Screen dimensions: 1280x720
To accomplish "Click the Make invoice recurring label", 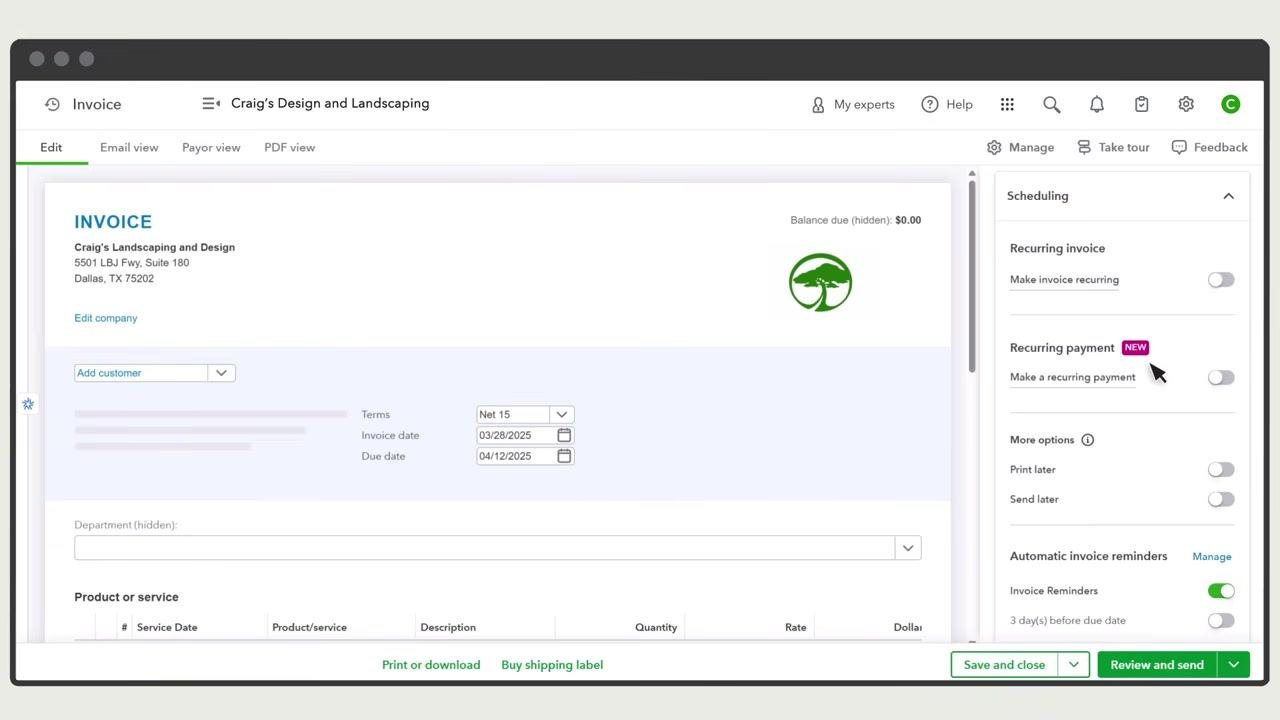I will (1064, 280).
